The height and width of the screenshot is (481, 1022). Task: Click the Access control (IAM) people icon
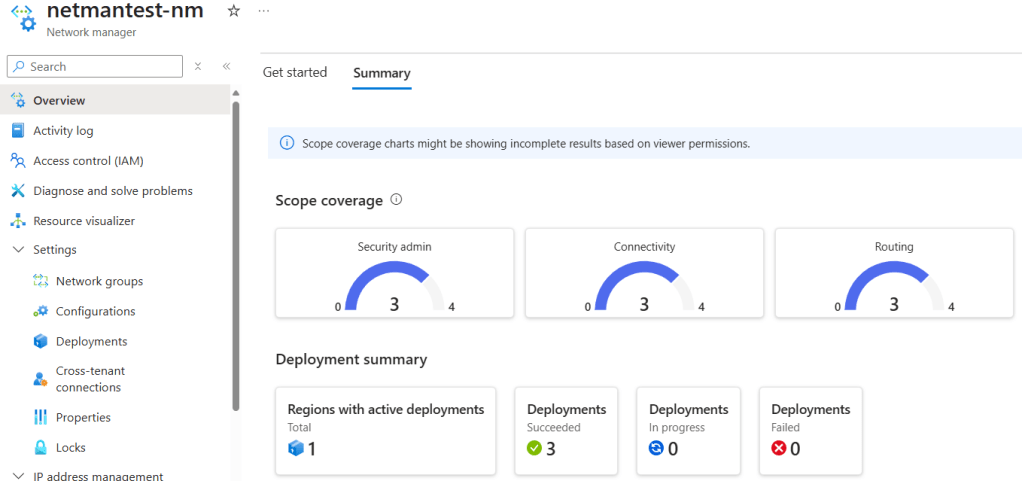pyautogui.click(x=18, y=160)
